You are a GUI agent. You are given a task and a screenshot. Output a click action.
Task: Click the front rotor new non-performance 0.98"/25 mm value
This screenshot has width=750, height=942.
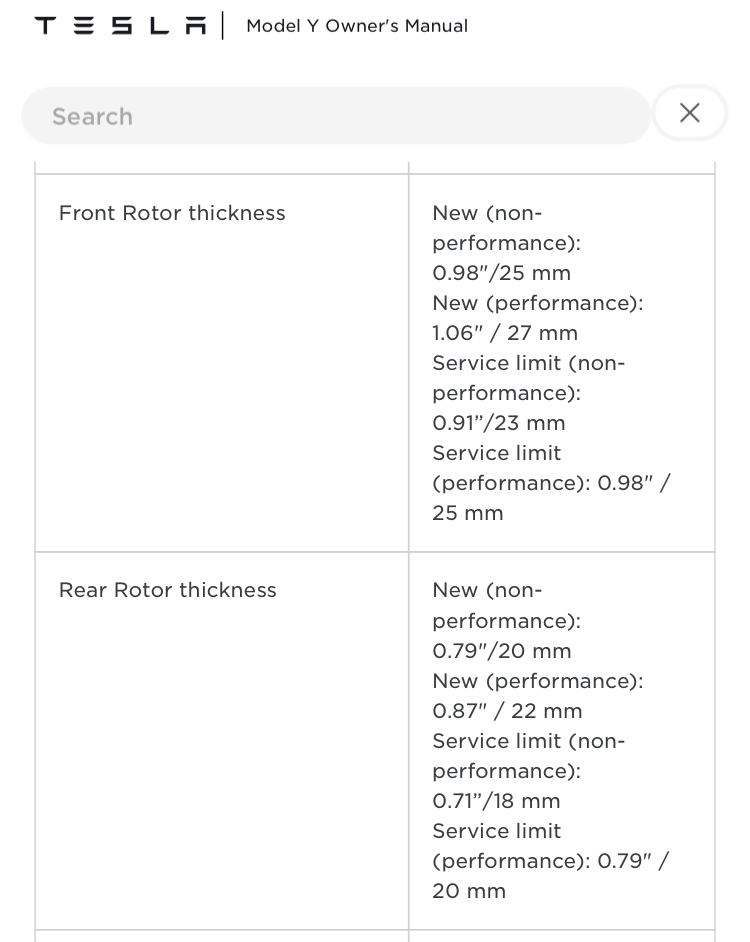click(x=502, y=273)
